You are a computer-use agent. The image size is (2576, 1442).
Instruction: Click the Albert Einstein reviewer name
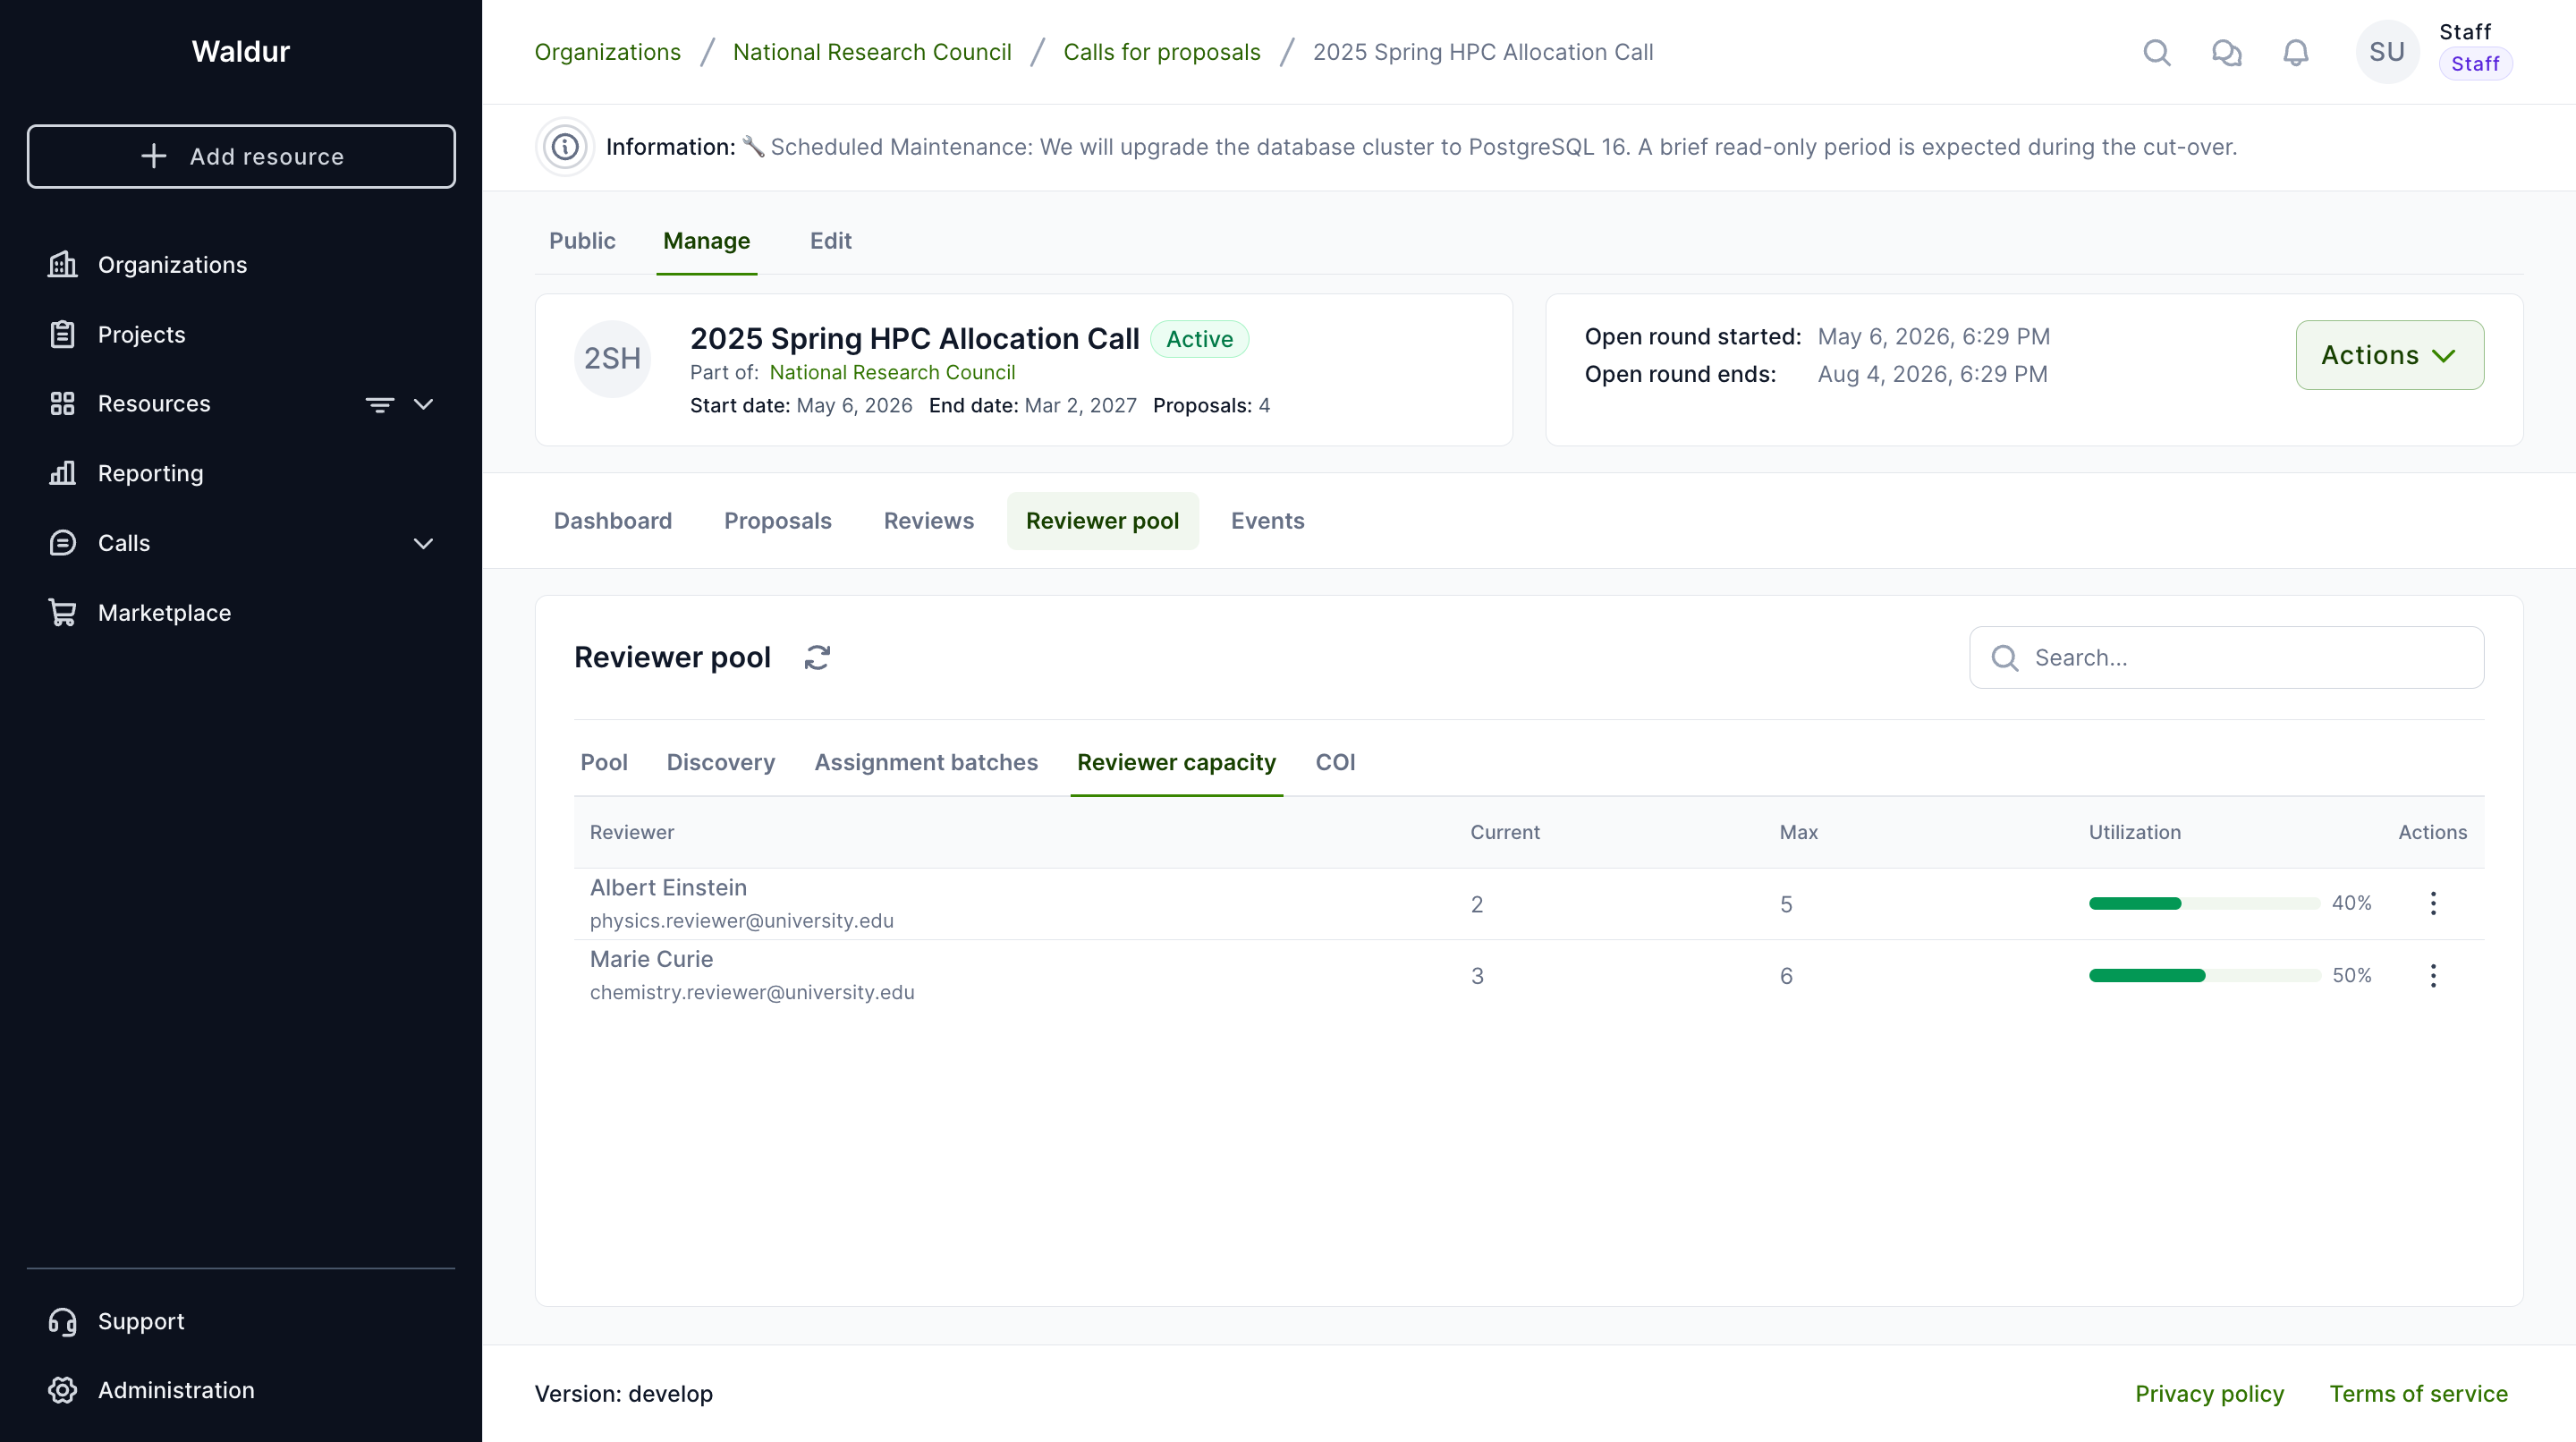click(x=668, y=887)
